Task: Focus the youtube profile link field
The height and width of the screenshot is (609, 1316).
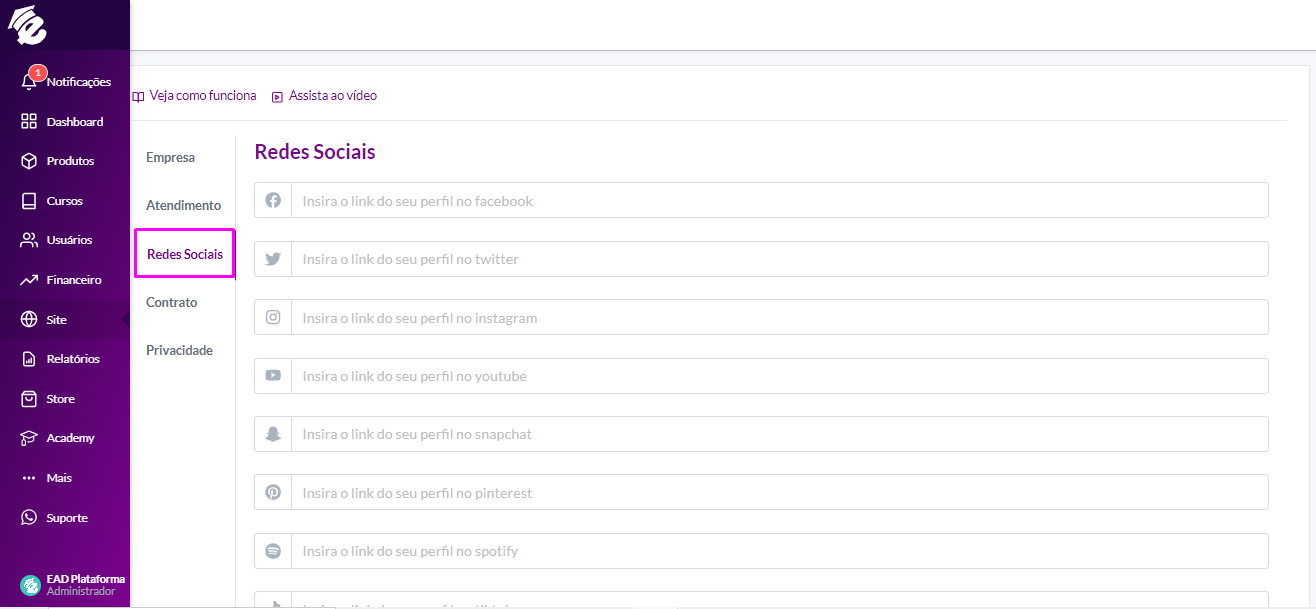Action: (780, 376)
